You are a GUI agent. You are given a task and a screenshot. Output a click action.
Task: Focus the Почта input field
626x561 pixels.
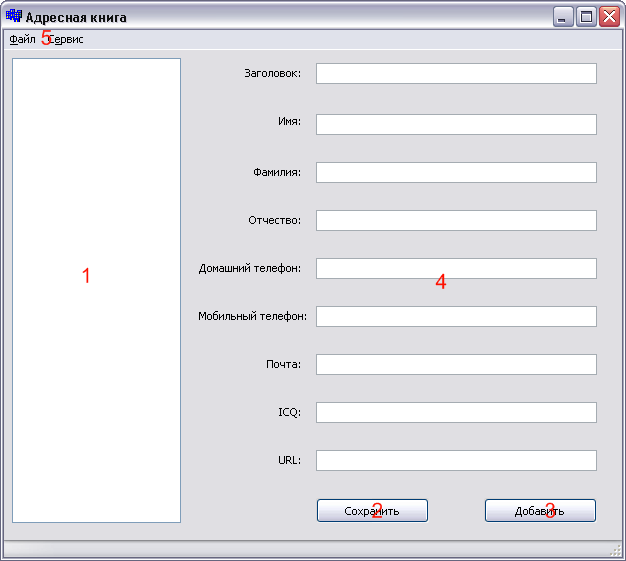[456, 364]
